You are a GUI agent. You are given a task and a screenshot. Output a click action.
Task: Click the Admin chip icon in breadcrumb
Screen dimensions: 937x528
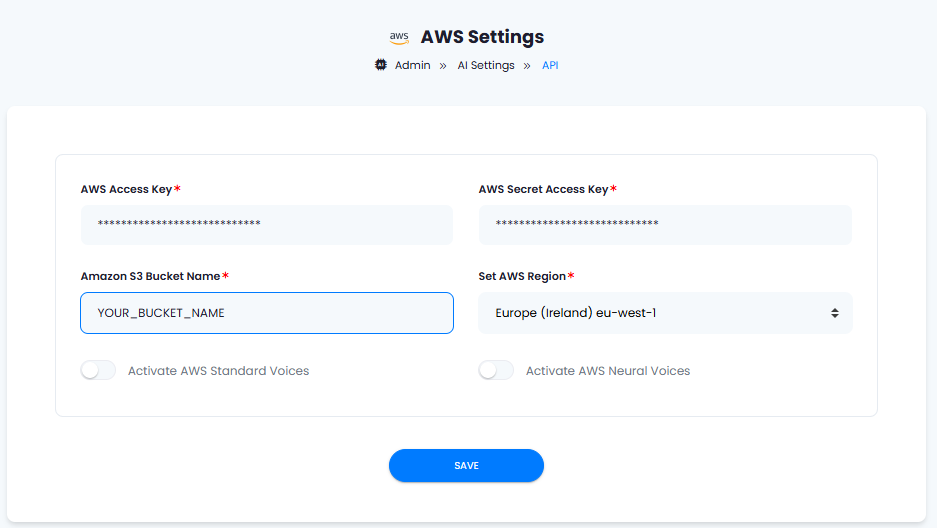pyautogui.click(x=381, y=65)
